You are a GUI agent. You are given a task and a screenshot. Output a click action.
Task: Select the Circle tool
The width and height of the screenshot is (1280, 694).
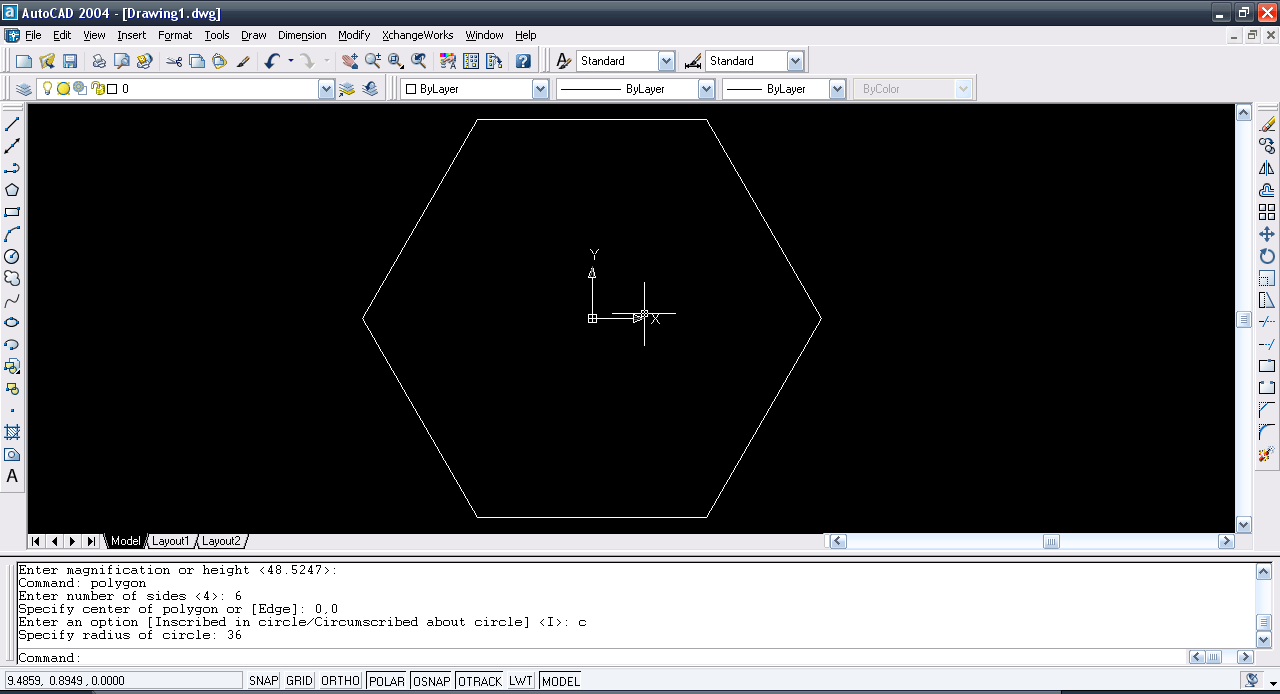pyautogui.click(x=12, y=256)
